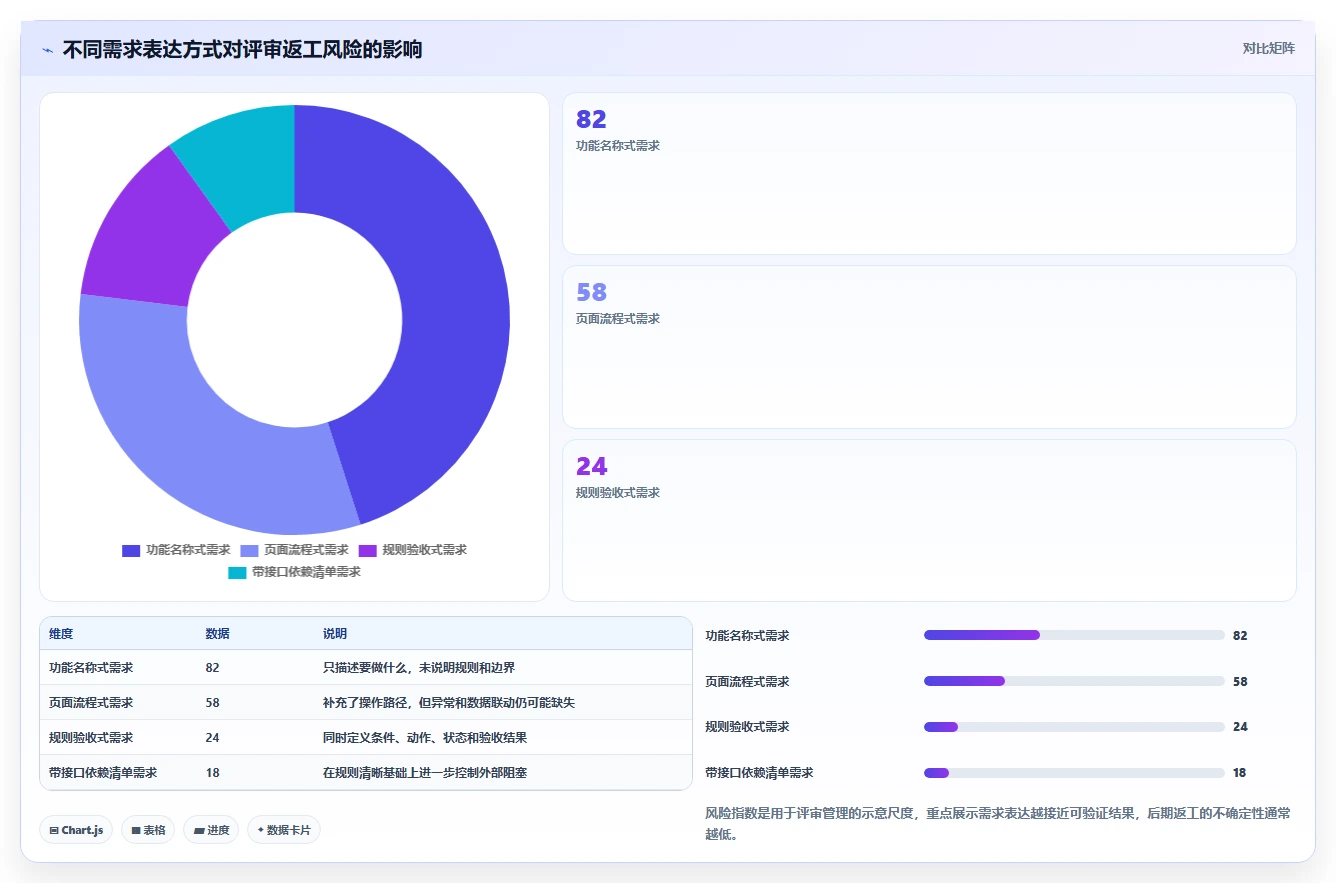Toggle the 规则验收式需求 legend swatch
Viewport: 1336px width, 883px height.
point(367,550)
